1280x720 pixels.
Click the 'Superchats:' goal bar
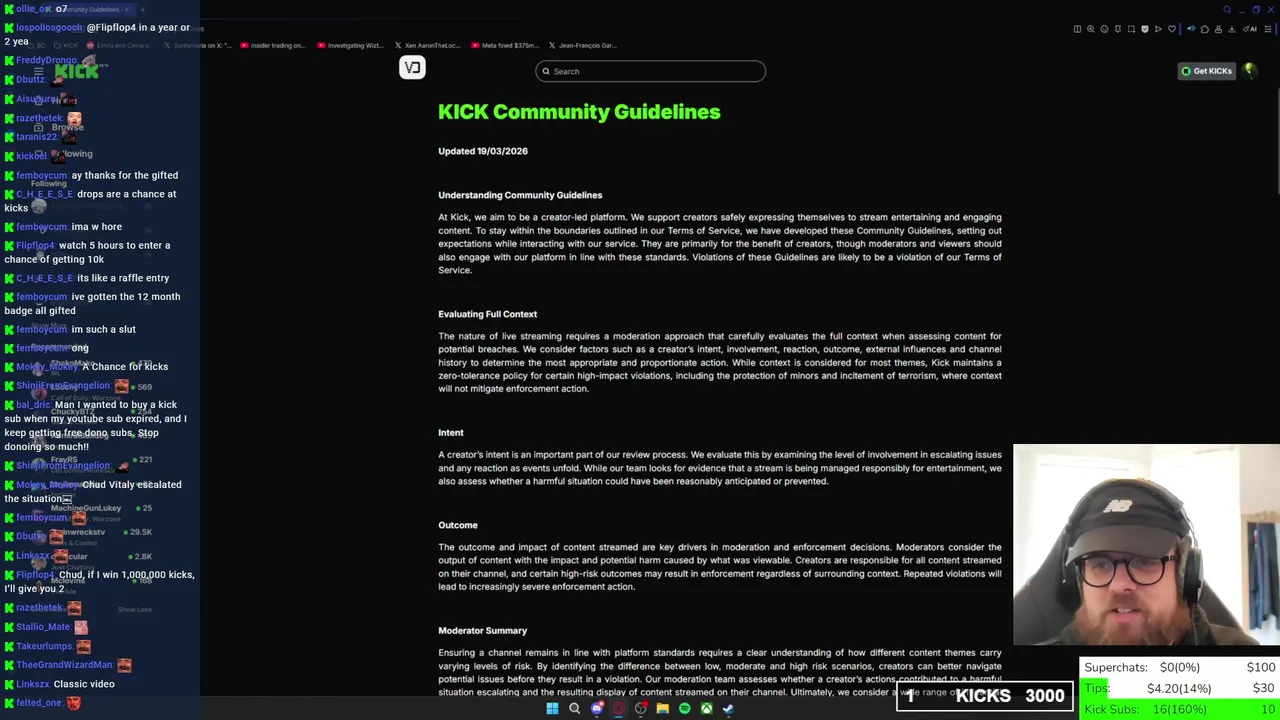[x=1180, y=667]
